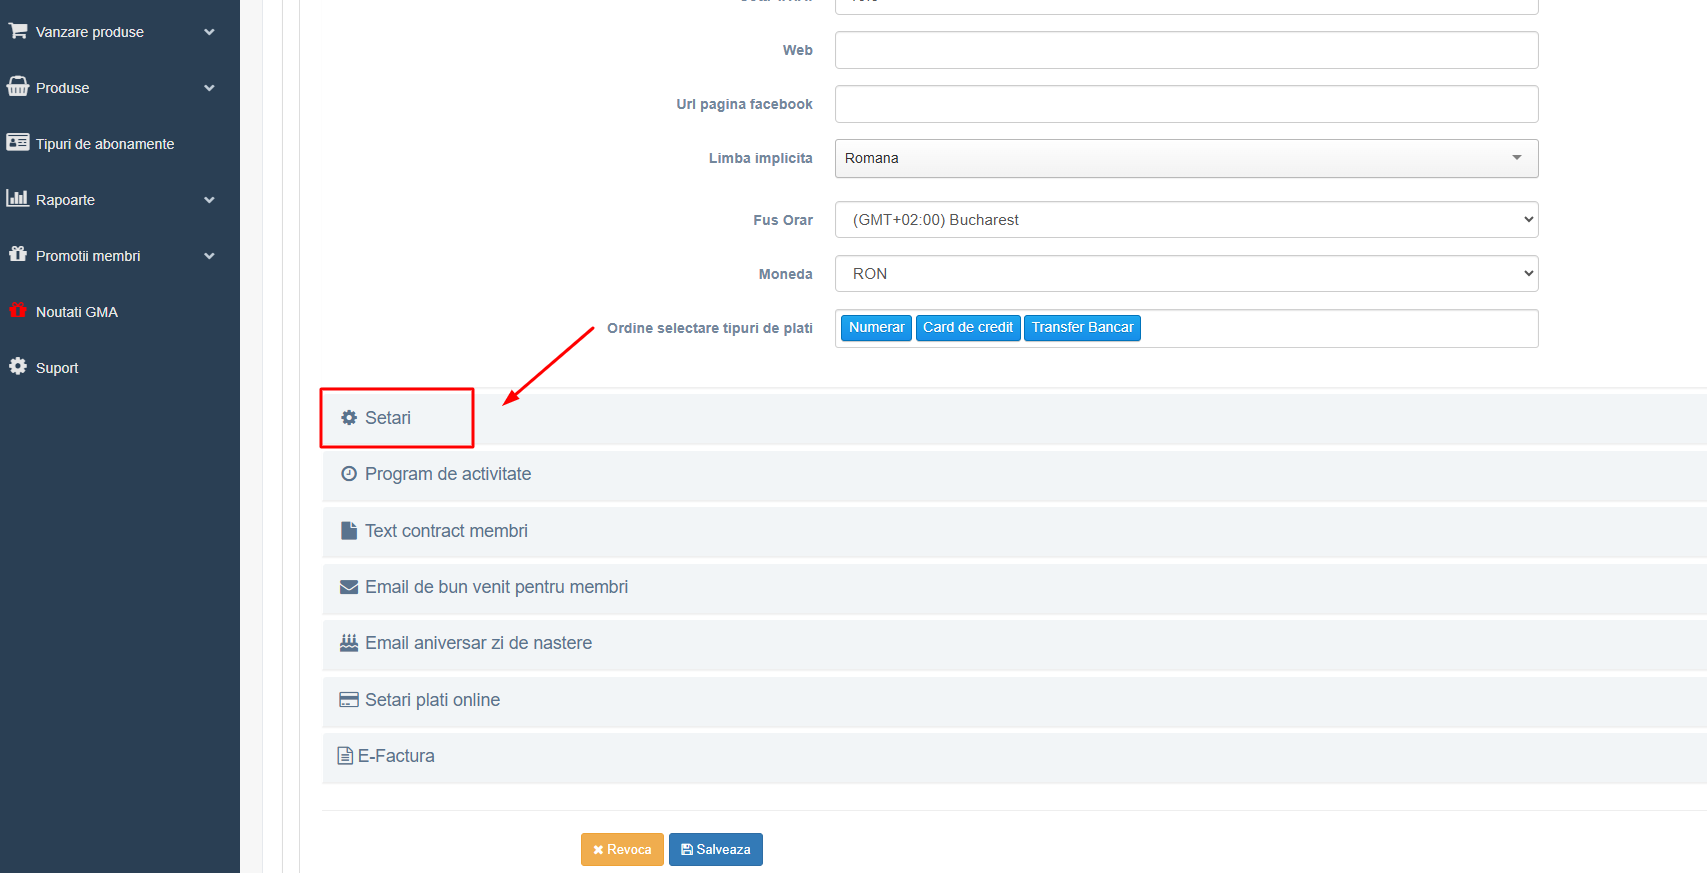Click the red gift icon for Noutati GMA
The height and width of the screenshot is (873, 1707).
point(18,310)
